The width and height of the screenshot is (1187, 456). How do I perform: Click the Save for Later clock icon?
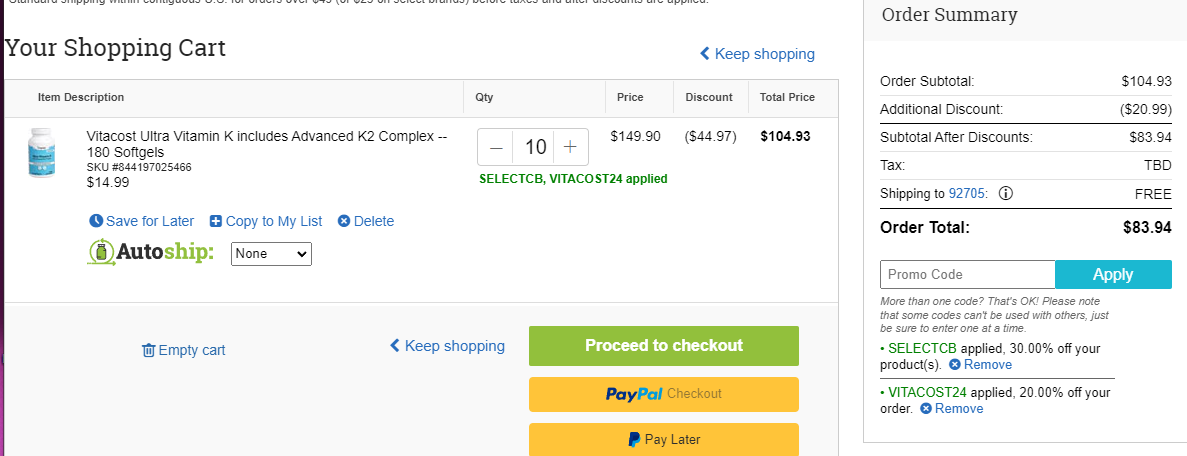tap(96, 221)
